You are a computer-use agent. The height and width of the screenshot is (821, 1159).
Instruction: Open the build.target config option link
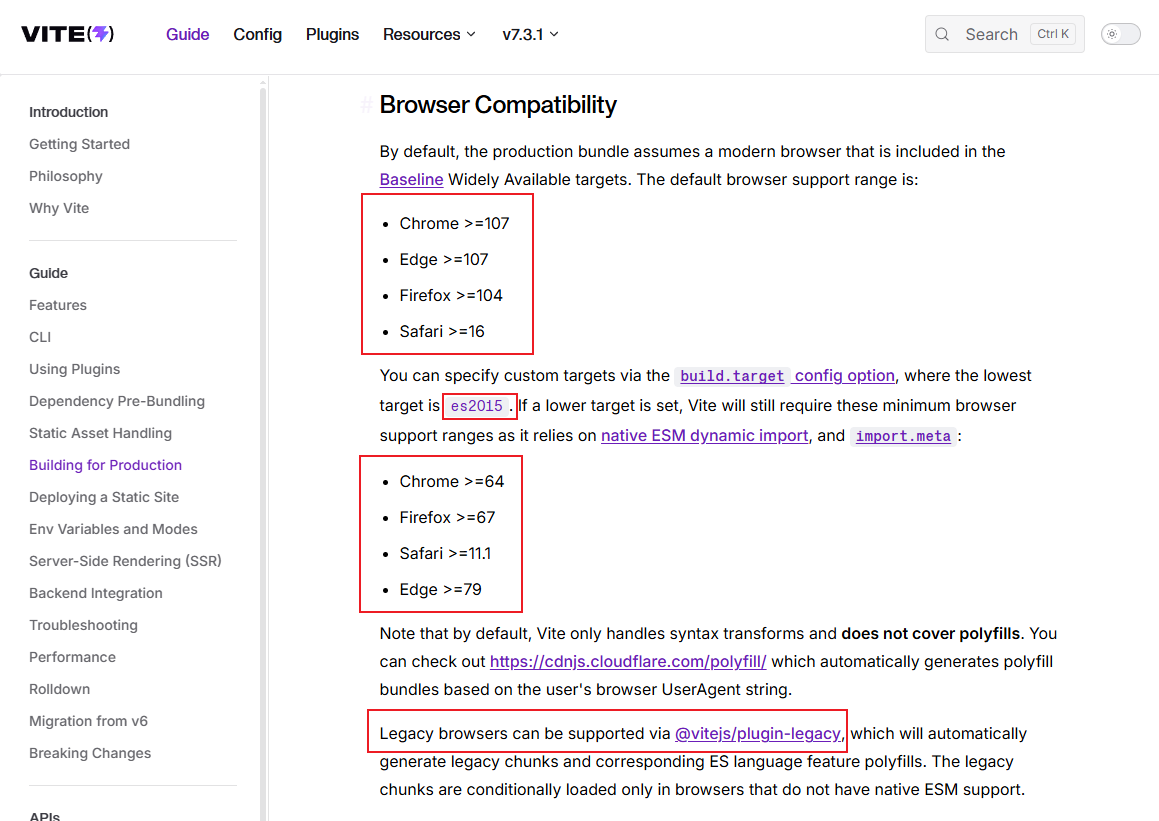tap(785, 376)
